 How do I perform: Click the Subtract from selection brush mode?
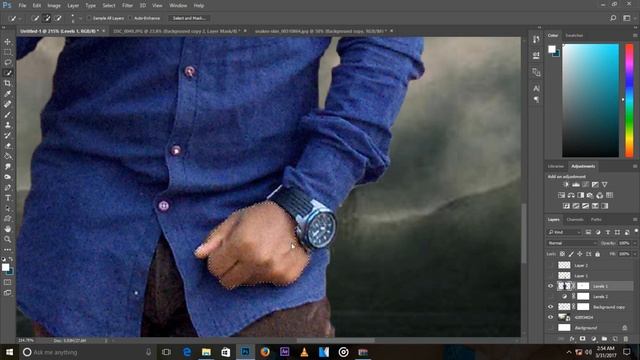(58, 18)
